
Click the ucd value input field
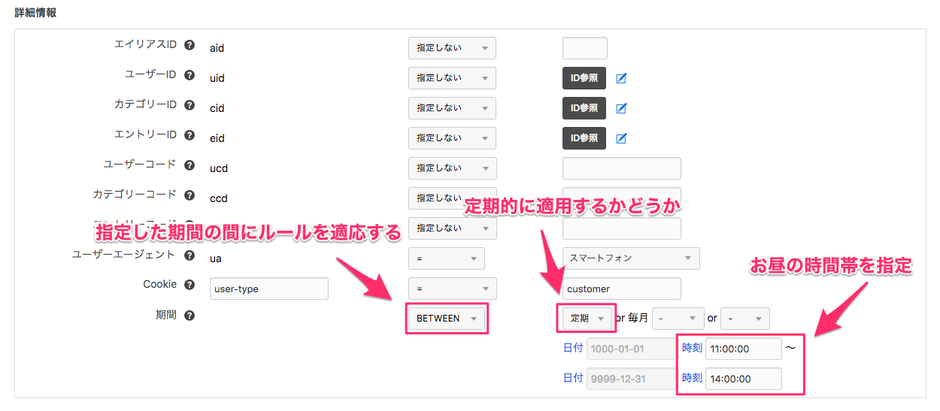pyautogui.click(x=622, y=168)
